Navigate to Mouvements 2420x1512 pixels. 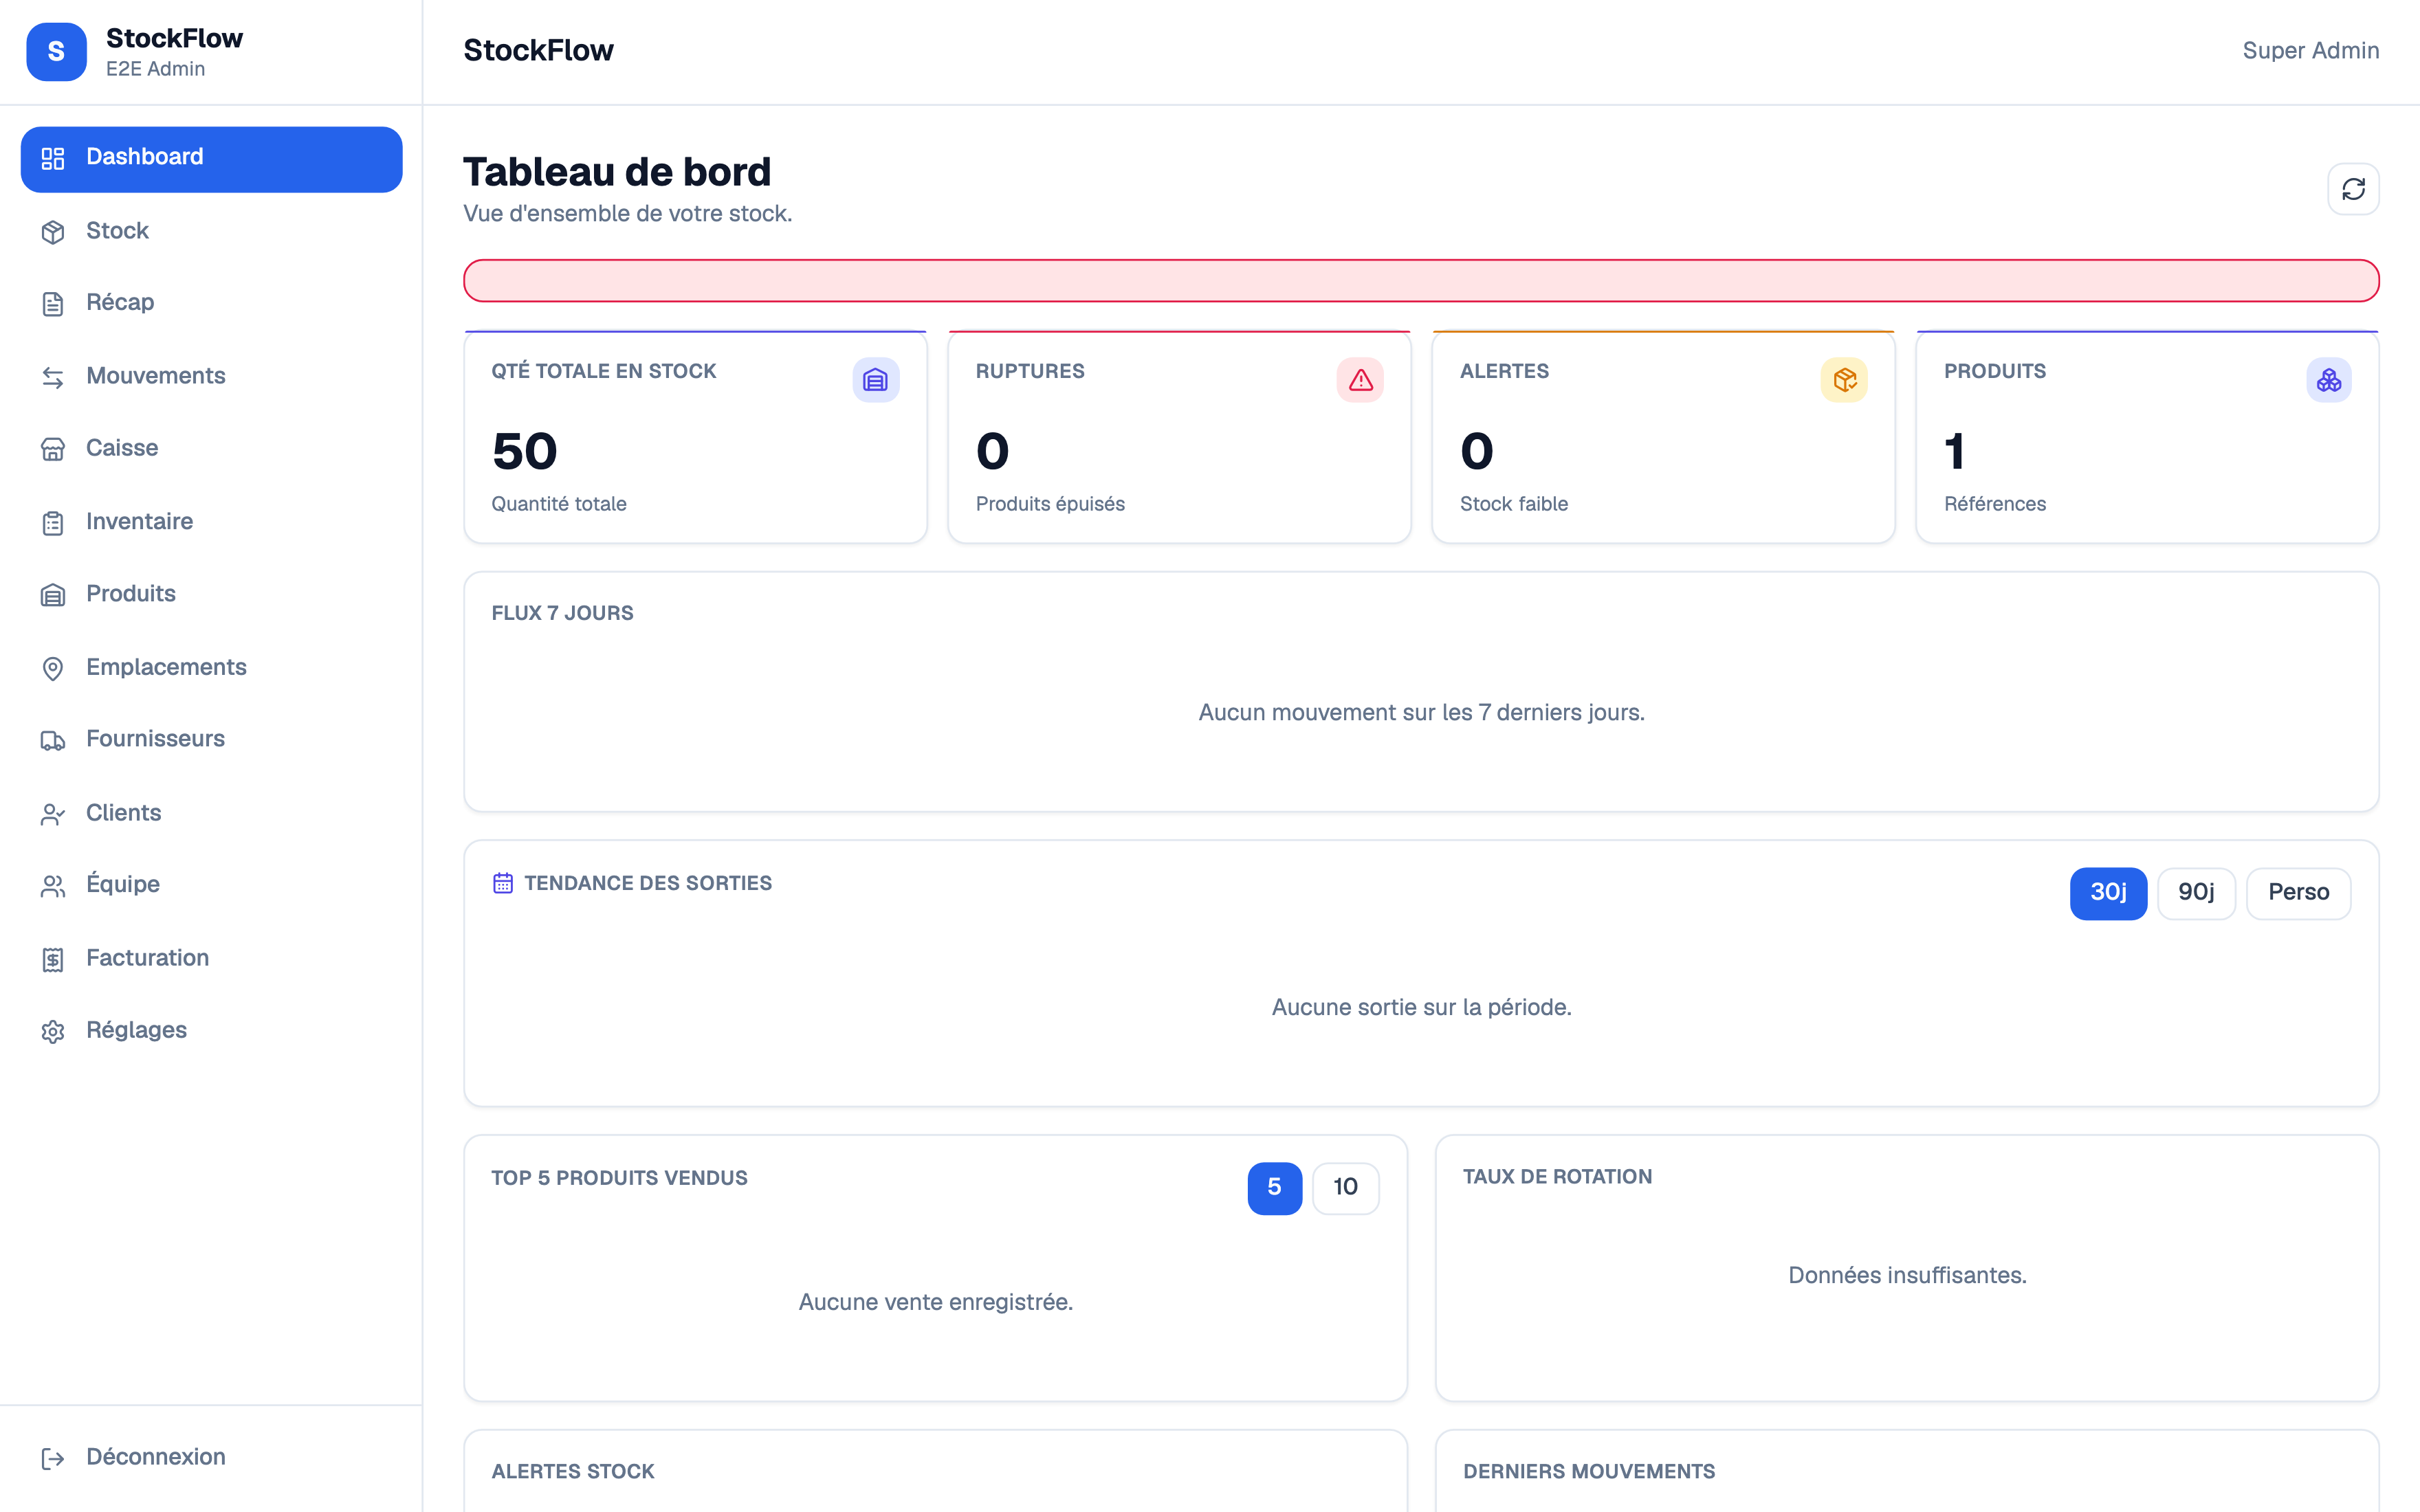point(211,376)
